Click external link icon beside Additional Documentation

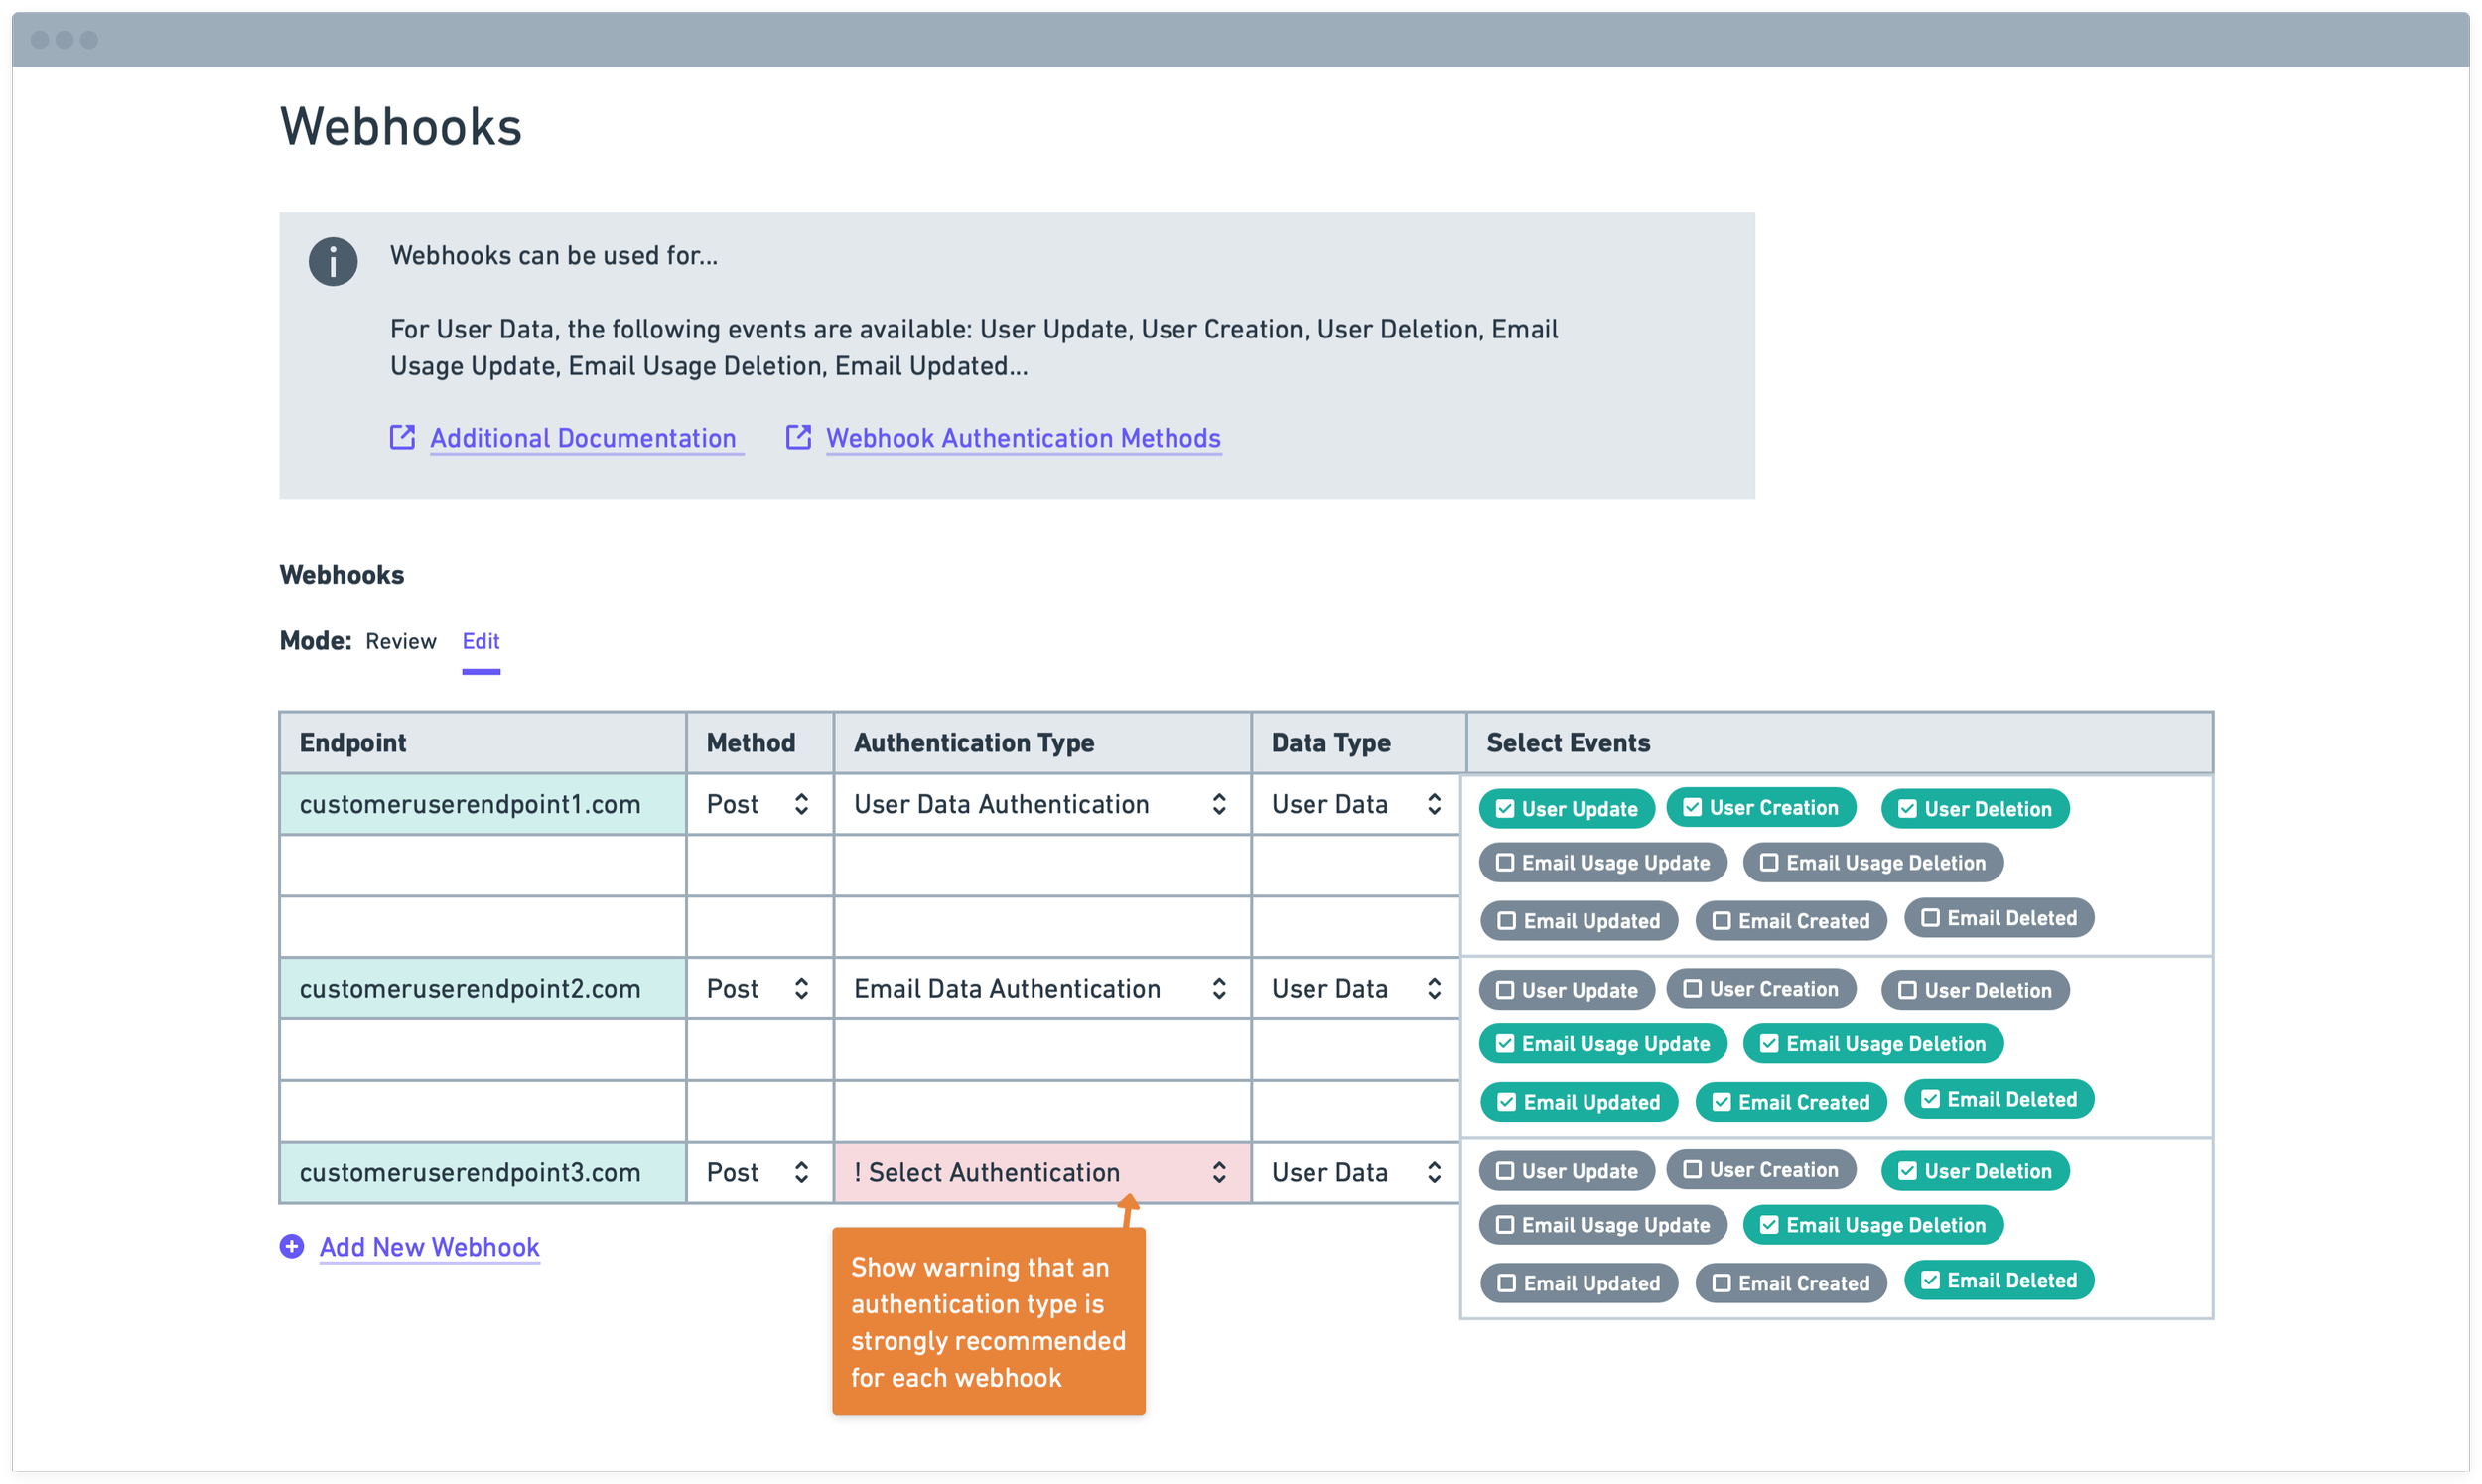(402, 437)
